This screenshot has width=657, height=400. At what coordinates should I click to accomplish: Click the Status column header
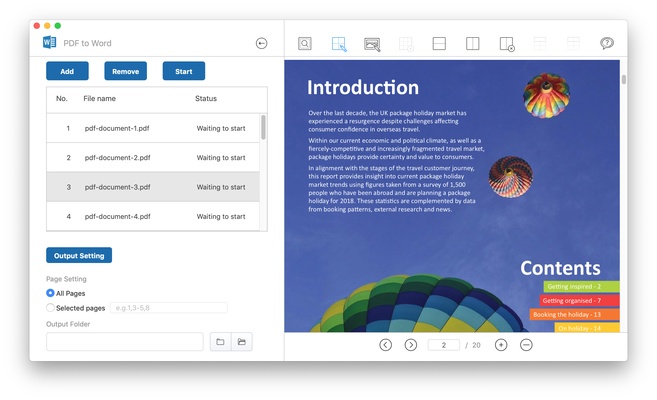click(206, 98)
